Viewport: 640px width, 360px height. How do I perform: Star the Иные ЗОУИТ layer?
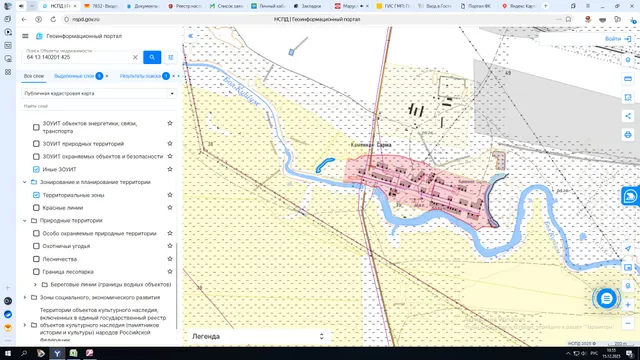pos(170,169)
